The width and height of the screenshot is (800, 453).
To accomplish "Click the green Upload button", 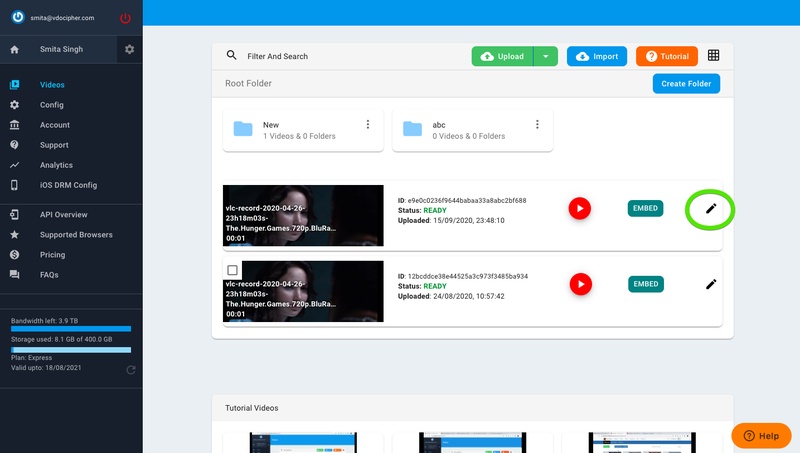I will tap(503, 56).
